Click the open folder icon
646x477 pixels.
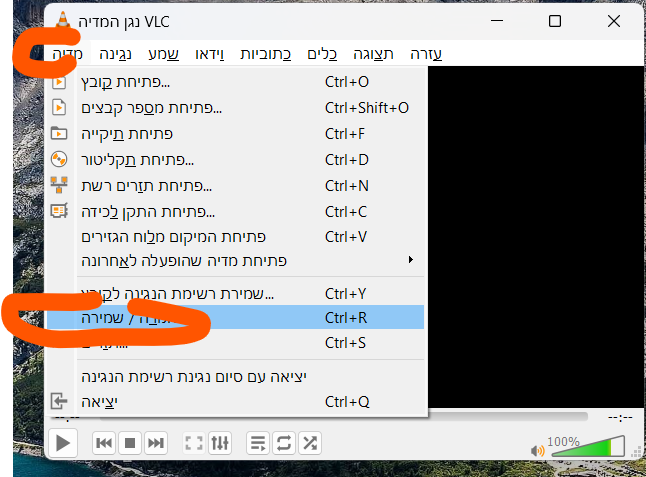(59, 133)
